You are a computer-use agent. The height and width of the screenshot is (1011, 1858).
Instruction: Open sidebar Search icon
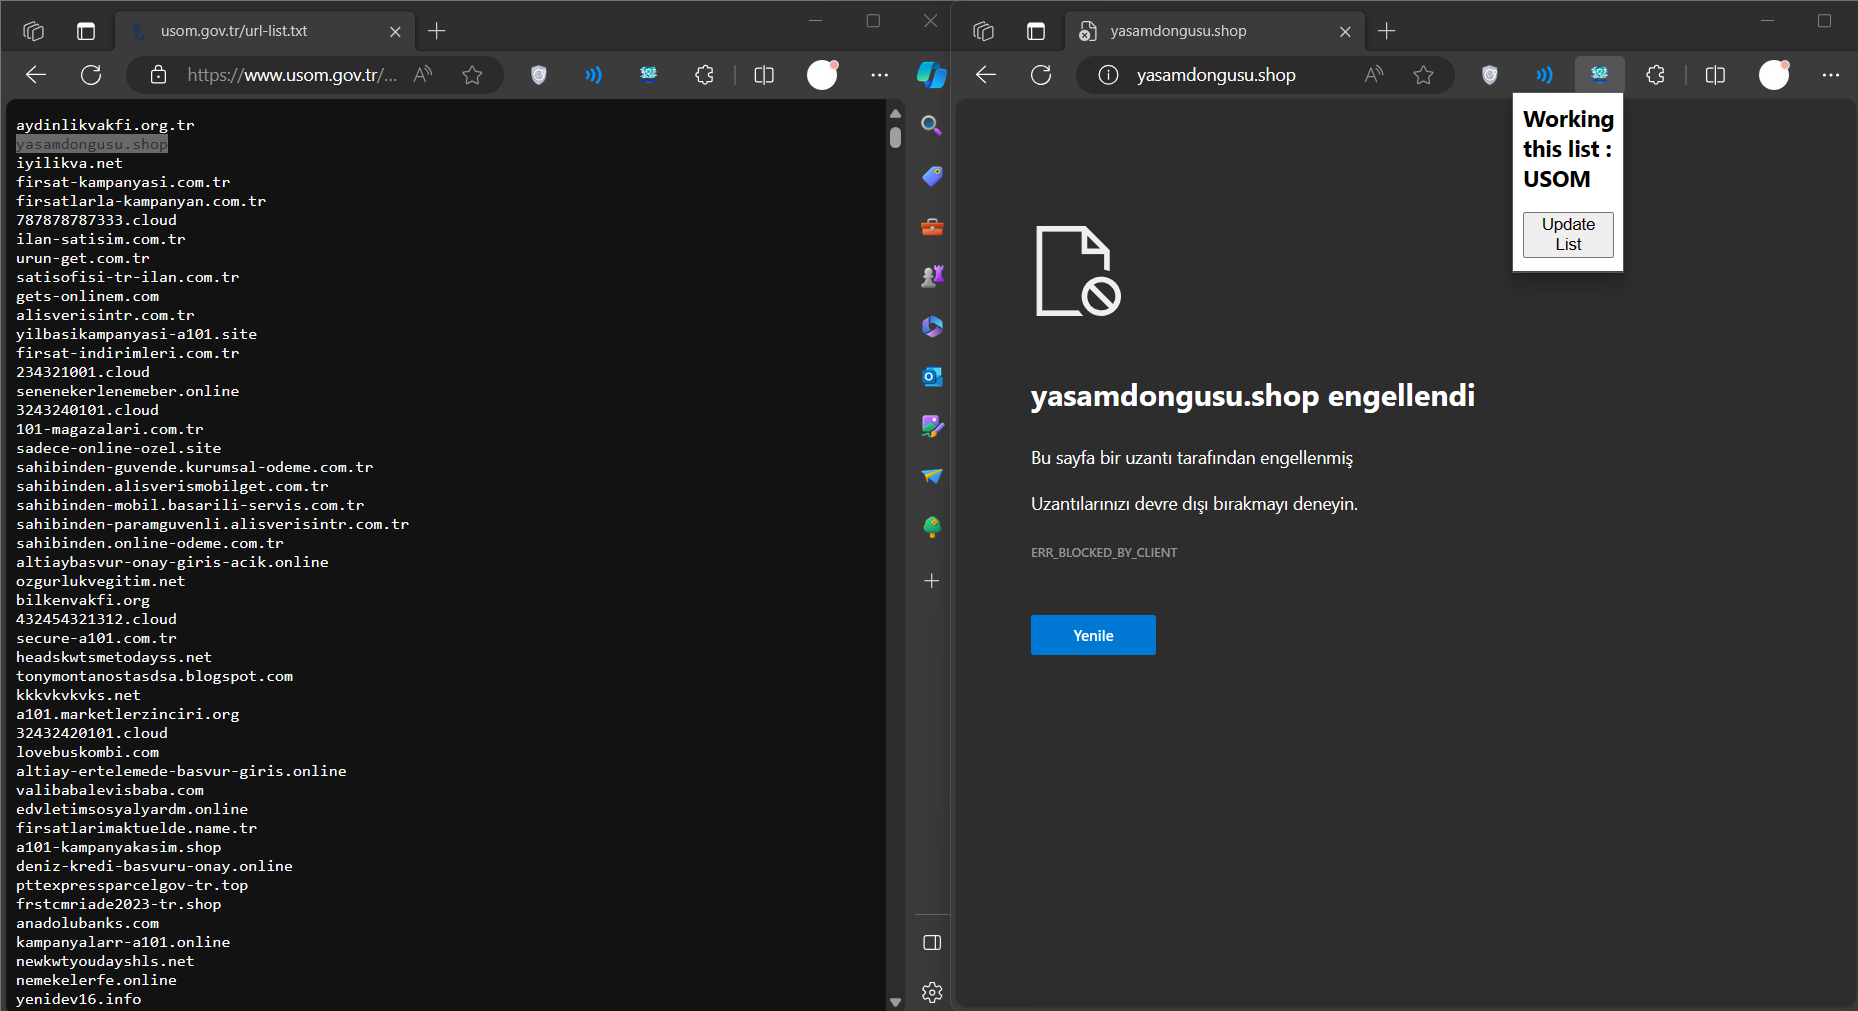(931, 126)
